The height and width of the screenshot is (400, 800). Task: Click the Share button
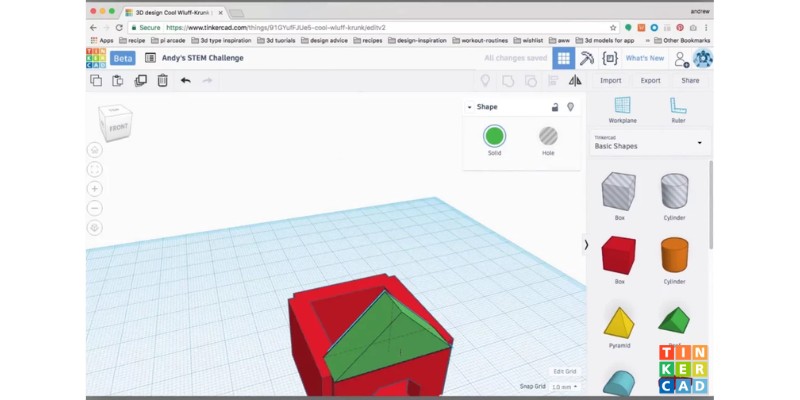click(690, 81)
